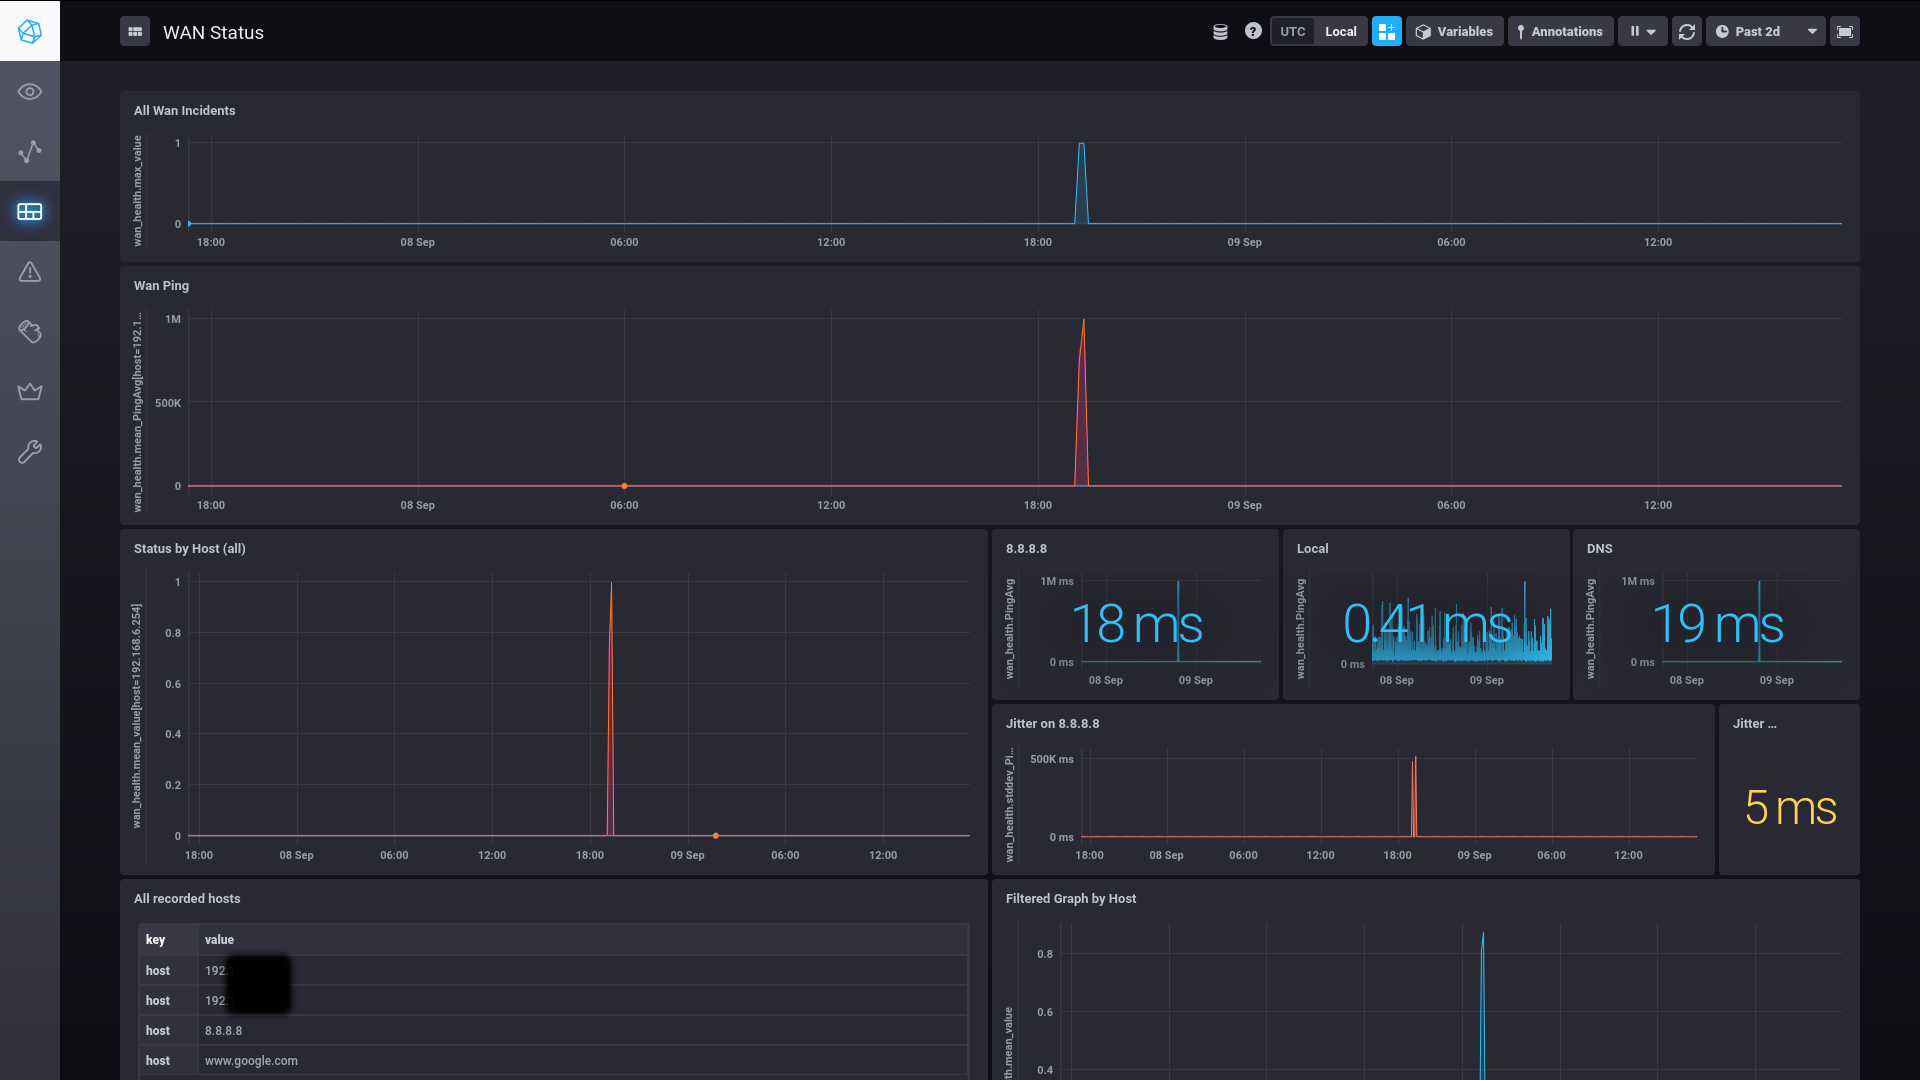
Task: Click the www.google.com host row
Action: tap(251, 1061)
